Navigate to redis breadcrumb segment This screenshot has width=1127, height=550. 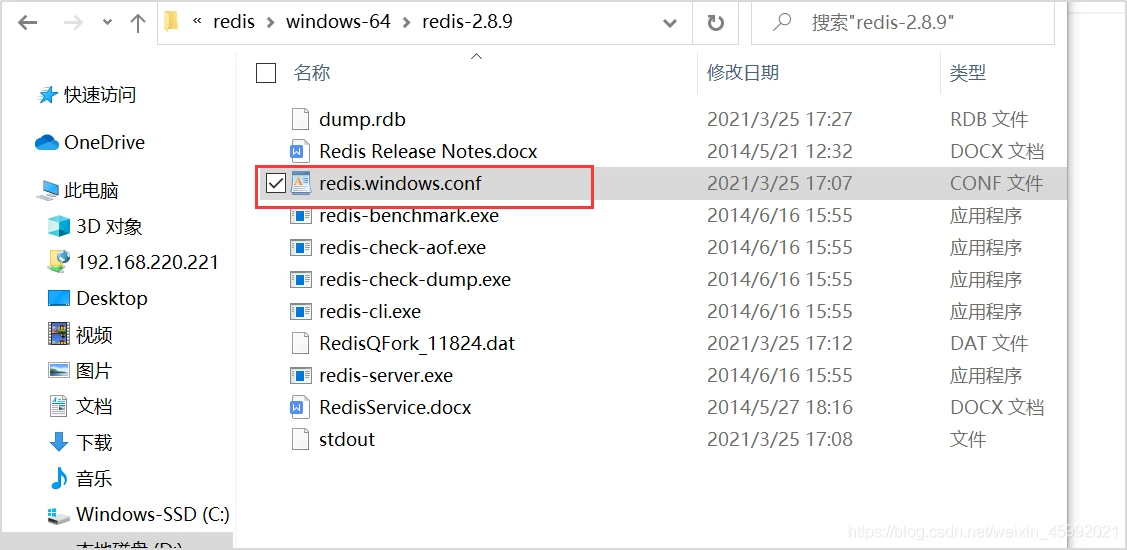coord(234,22)
